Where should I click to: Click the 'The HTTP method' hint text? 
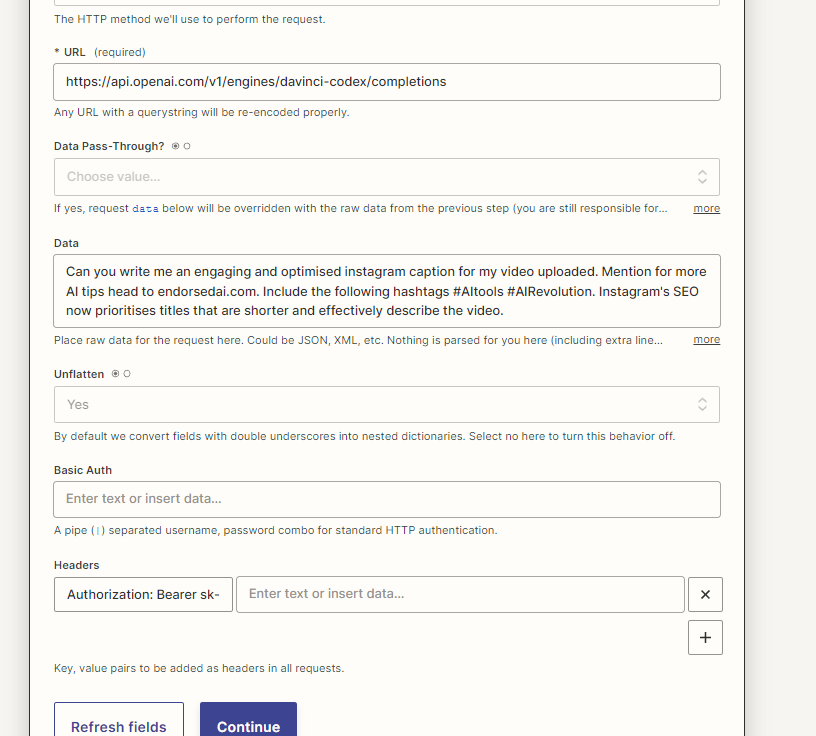(x=189, y=19)
